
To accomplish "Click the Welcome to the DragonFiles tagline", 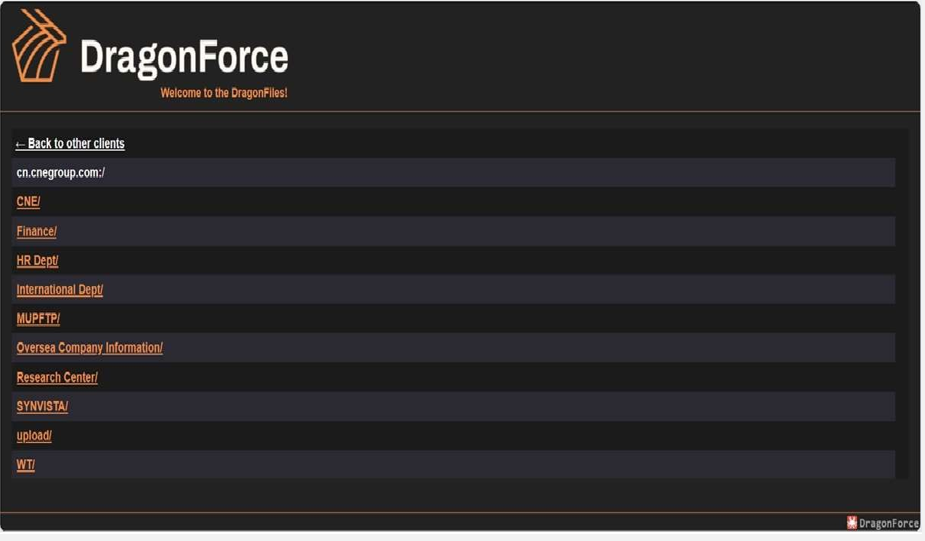I will tap(224, 93).
